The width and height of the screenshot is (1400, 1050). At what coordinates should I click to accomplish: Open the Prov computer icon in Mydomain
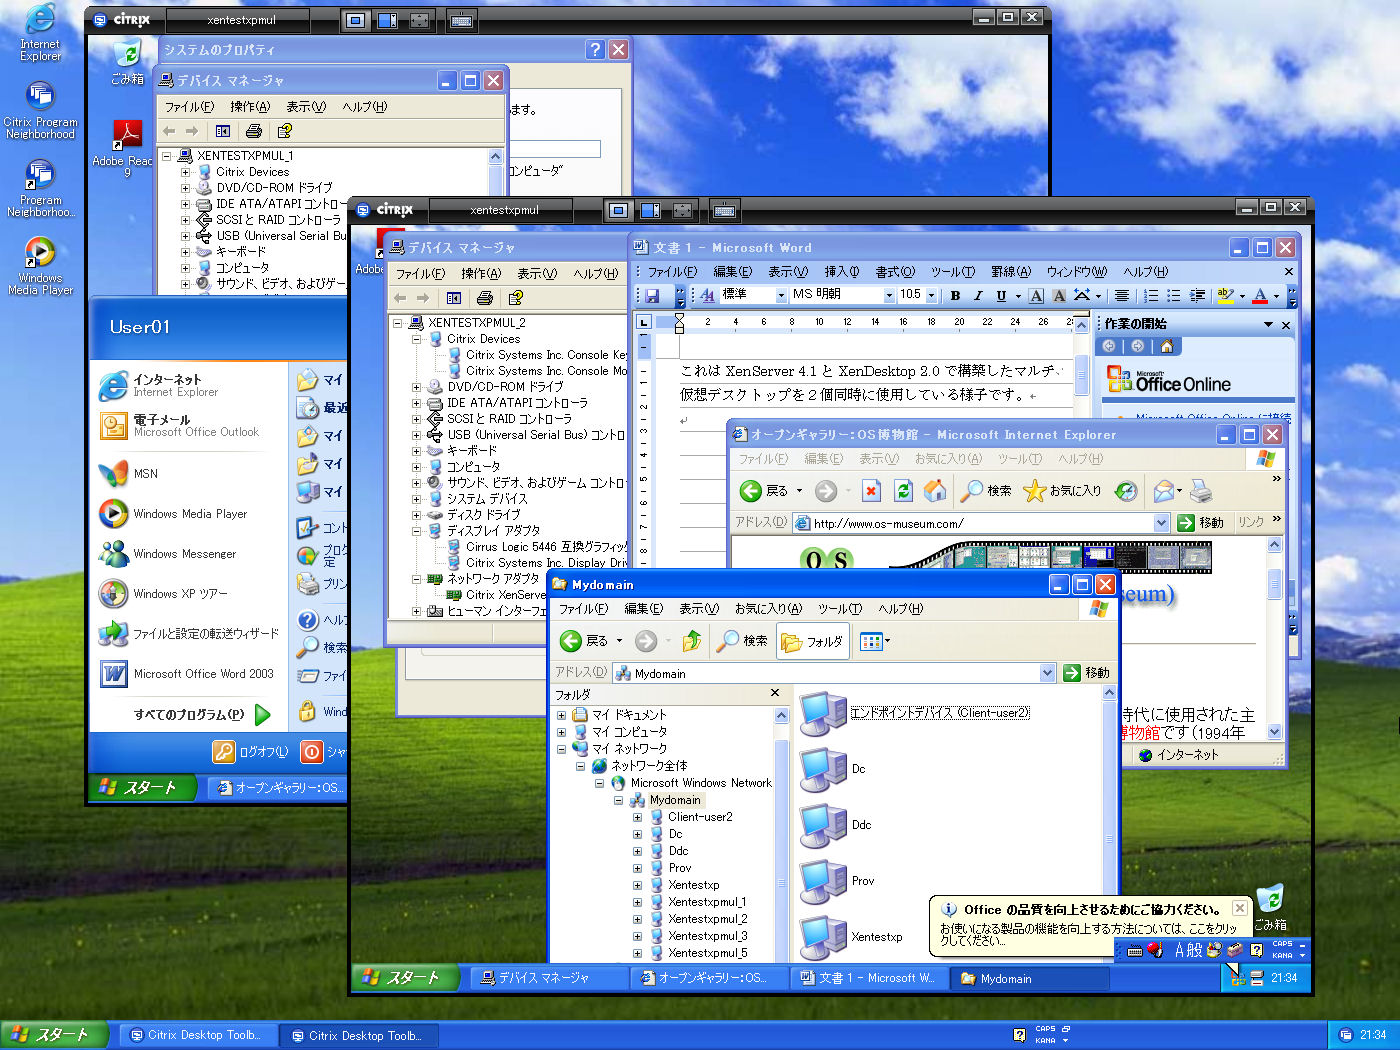[x=825, y=881]
